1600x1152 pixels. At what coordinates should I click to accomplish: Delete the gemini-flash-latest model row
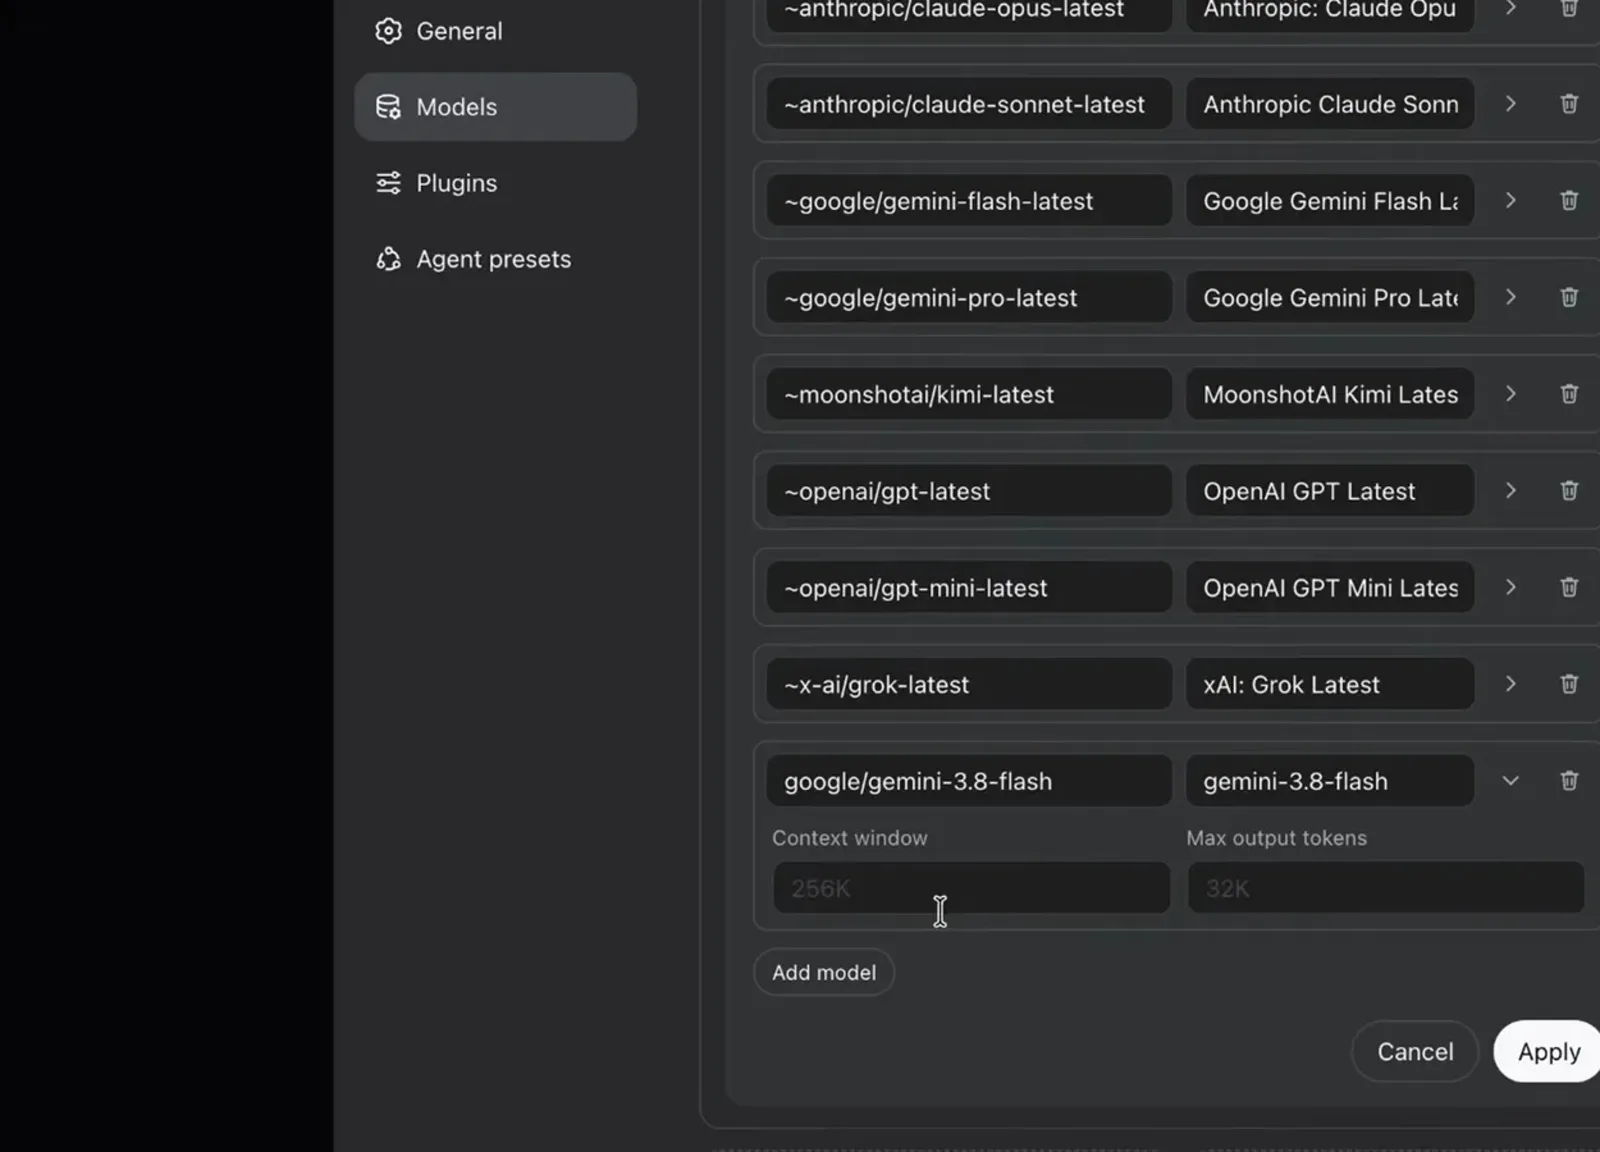1569,201
